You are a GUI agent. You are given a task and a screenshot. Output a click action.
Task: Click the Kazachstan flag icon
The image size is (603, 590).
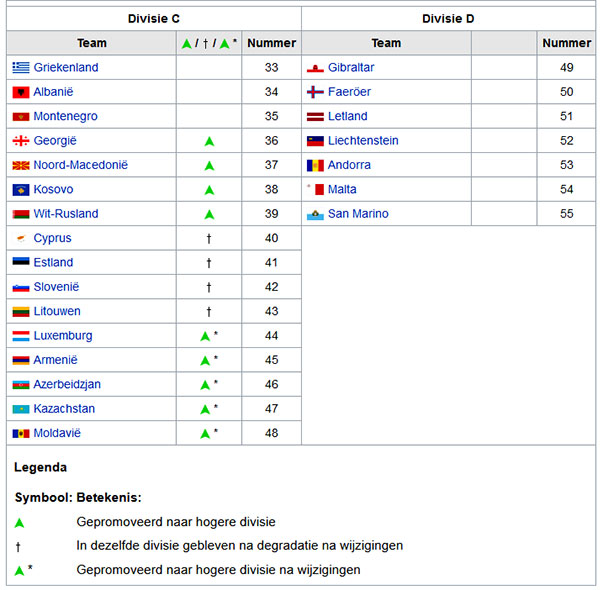pyautogui.click(x=21, y=409)
